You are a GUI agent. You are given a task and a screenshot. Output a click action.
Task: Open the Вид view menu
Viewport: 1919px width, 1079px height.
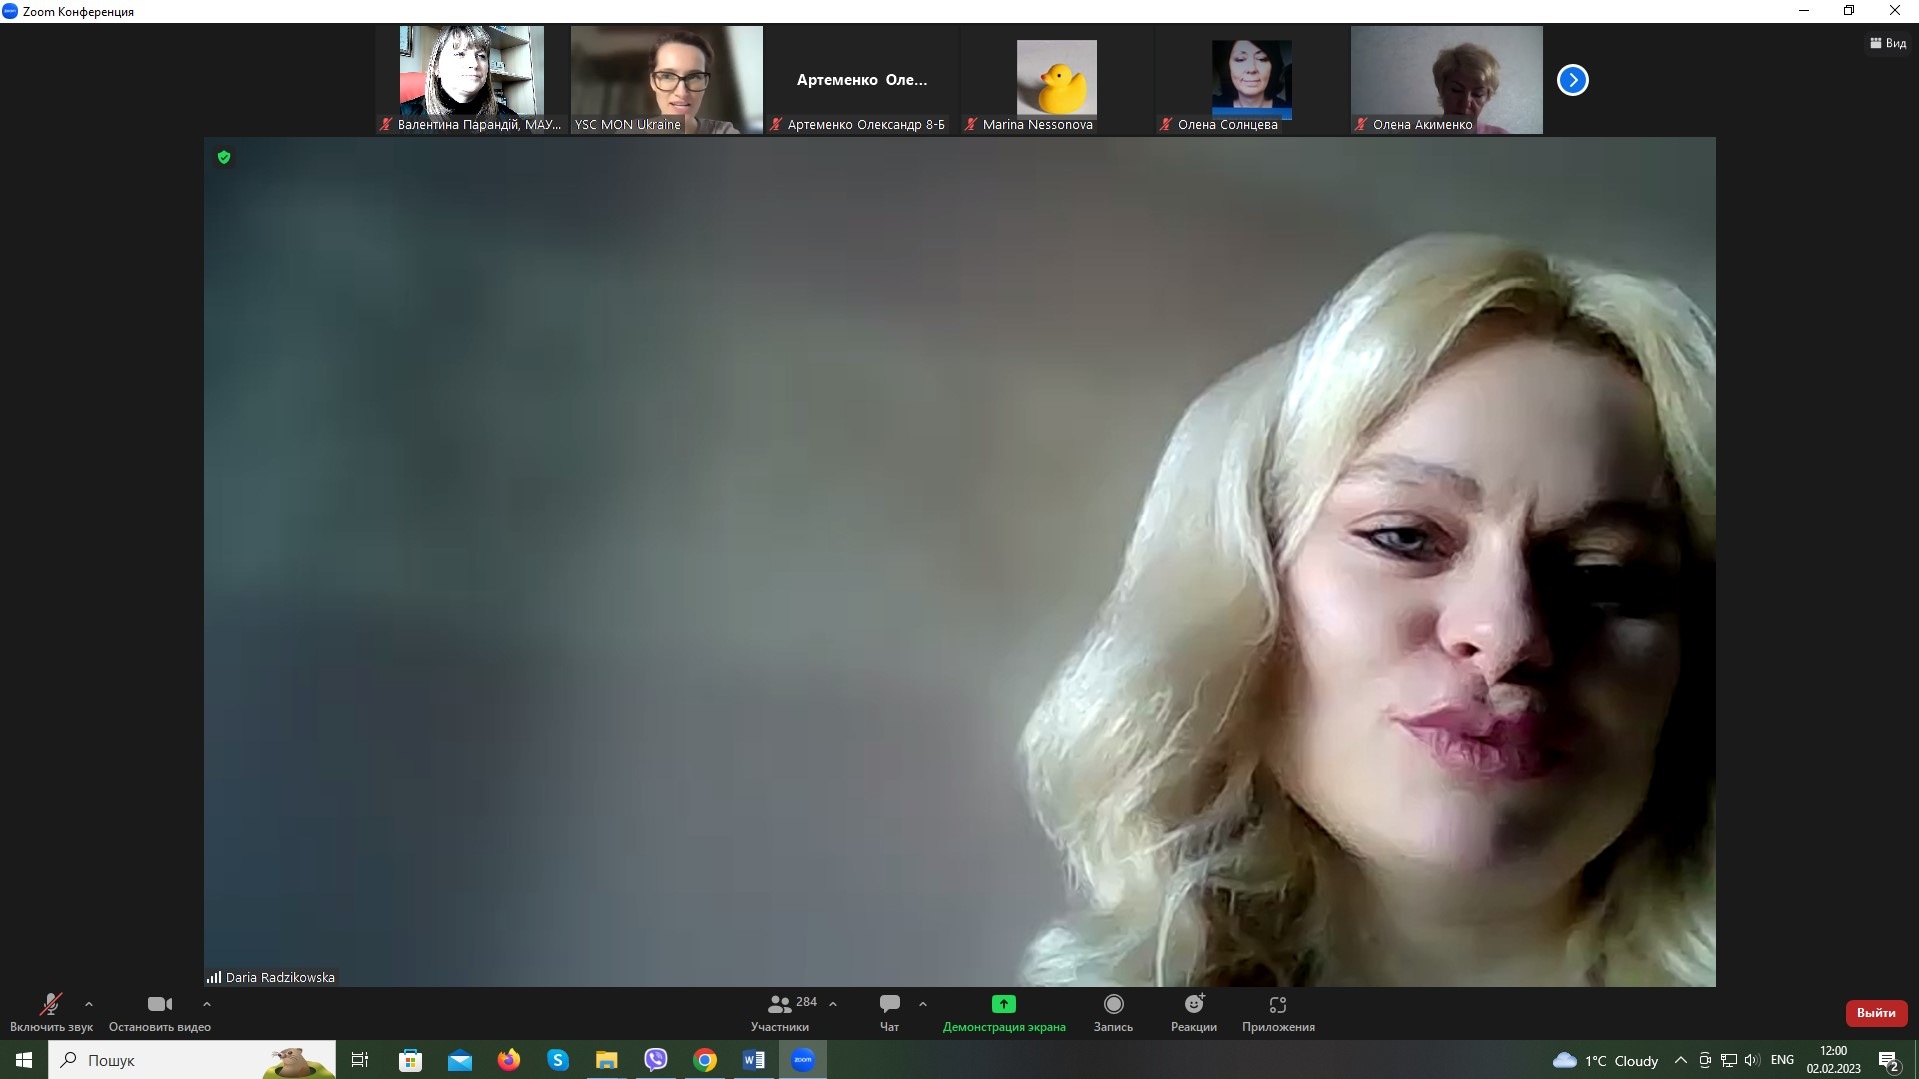coord(1888,43)
